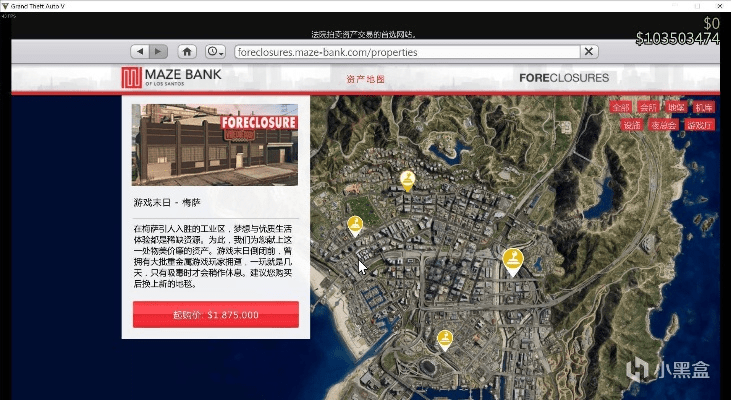Select the northernmost arcade map marker

[407, 180]
